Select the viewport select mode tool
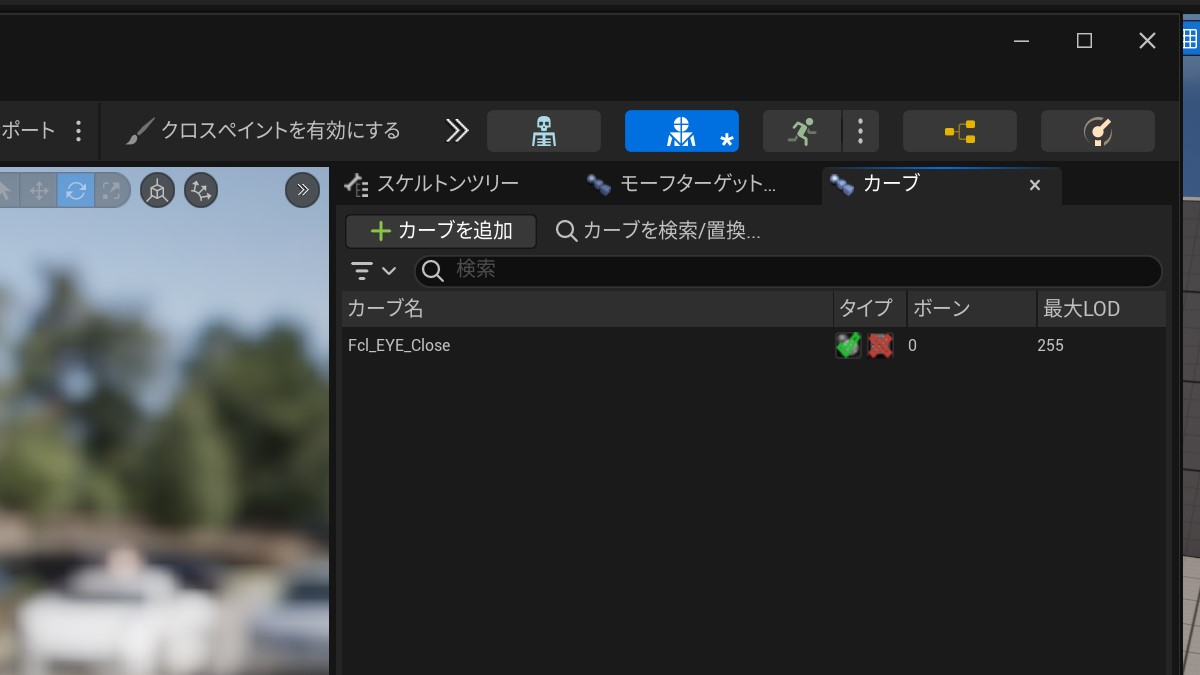The height and width of the screenshot is (675, 1200). click(x=6, y=190)
